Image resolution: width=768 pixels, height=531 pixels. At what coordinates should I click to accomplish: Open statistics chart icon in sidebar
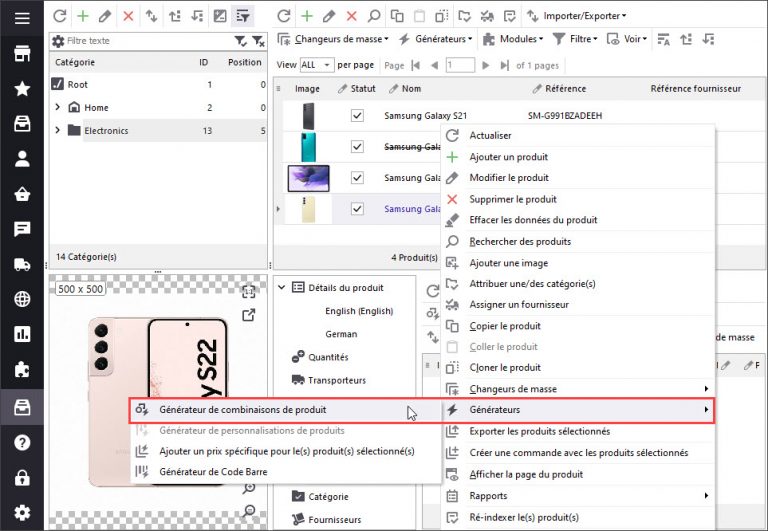[22, 334]
